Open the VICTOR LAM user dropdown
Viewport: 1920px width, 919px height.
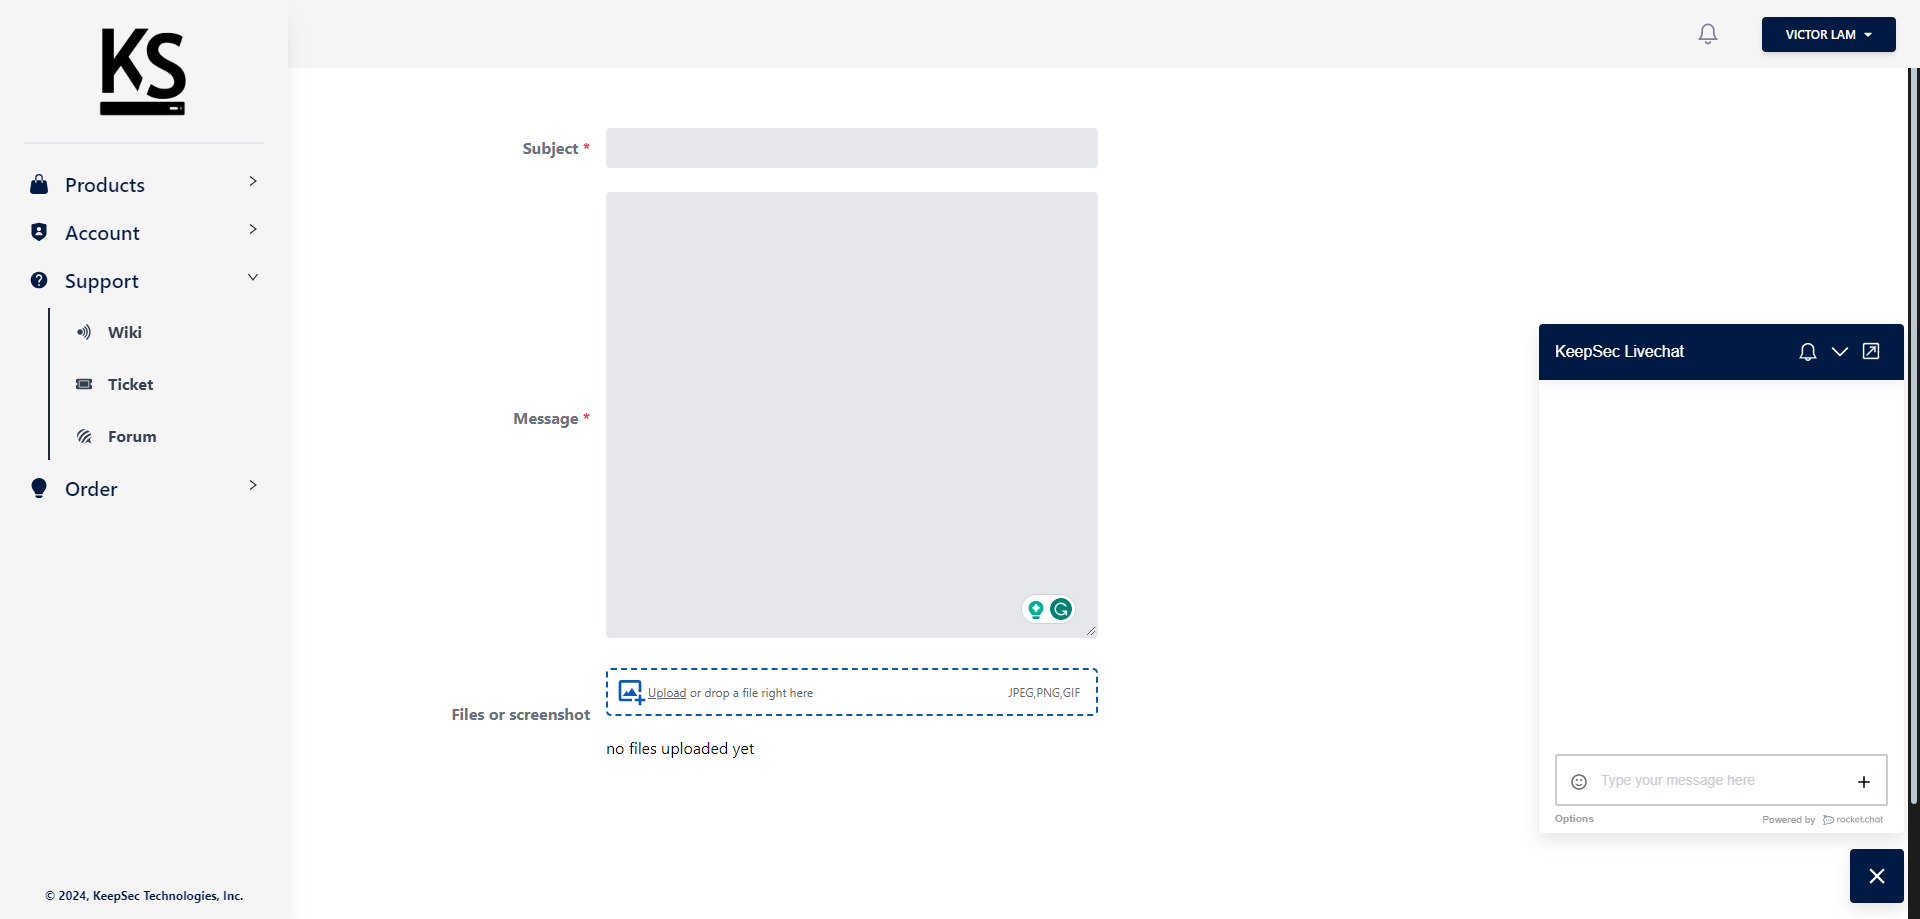(1828, 34)
